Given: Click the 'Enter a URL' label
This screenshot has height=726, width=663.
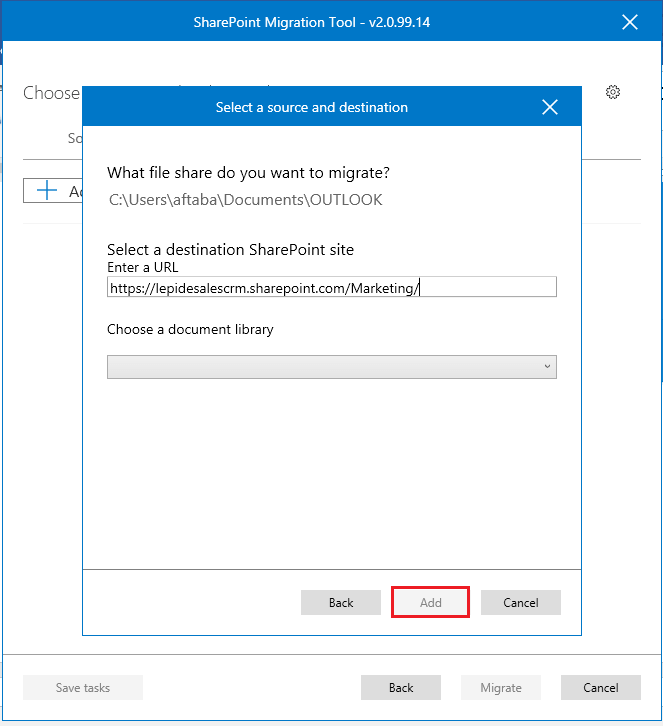Looking at the screenshot, I should tap(143, 267).
